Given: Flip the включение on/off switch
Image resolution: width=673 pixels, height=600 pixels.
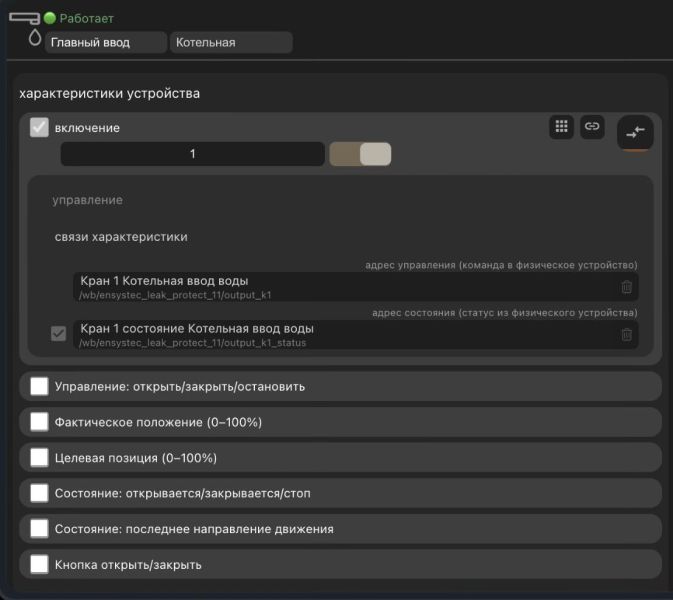Looking at the screenshot, I should click(360, 154).
